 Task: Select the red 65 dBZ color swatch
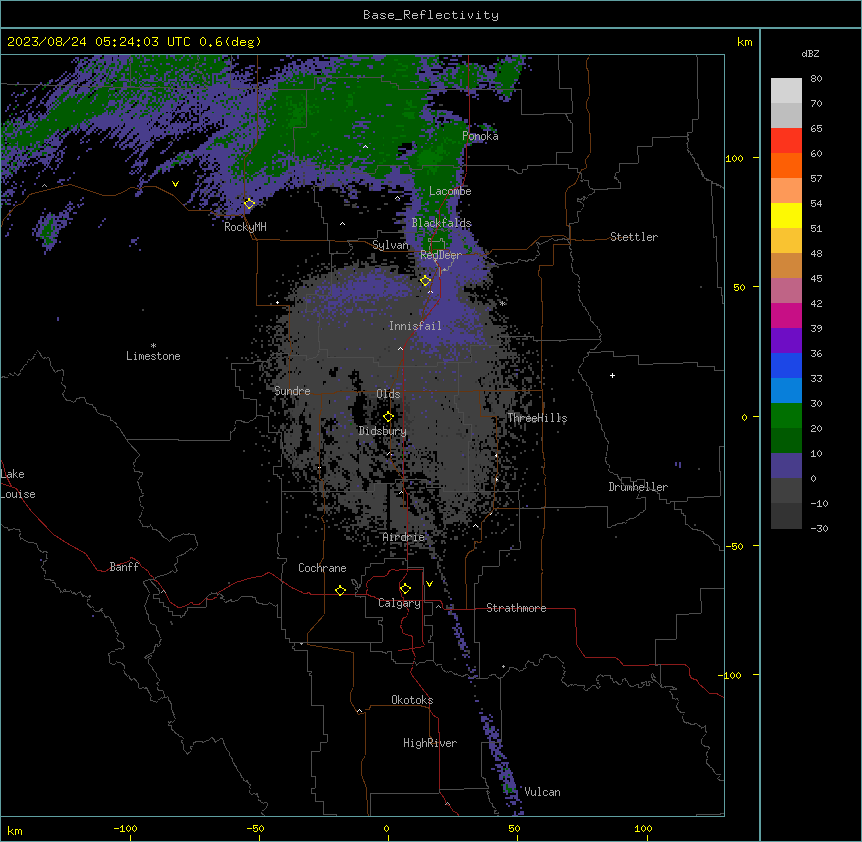(786, 140)
